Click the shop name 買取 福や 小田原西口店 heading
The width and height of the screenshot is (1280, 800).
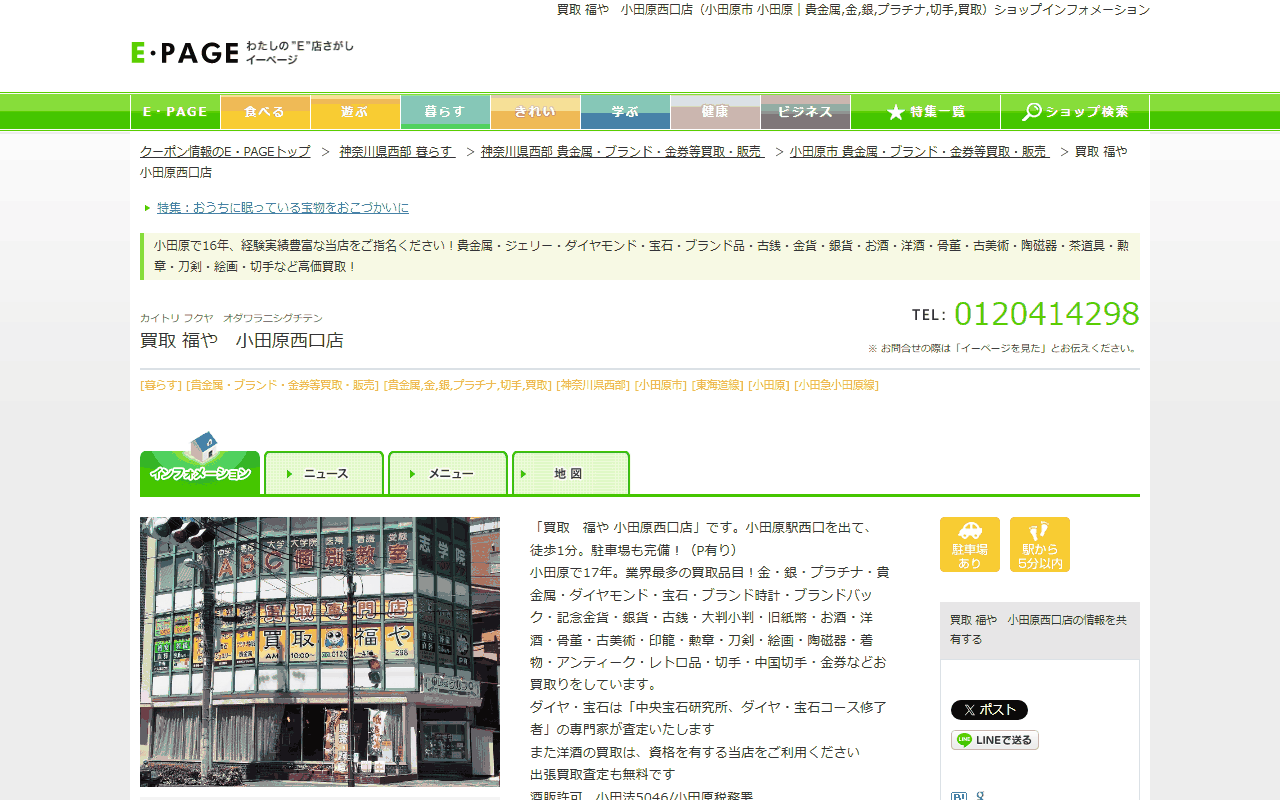tap(242, 340)
